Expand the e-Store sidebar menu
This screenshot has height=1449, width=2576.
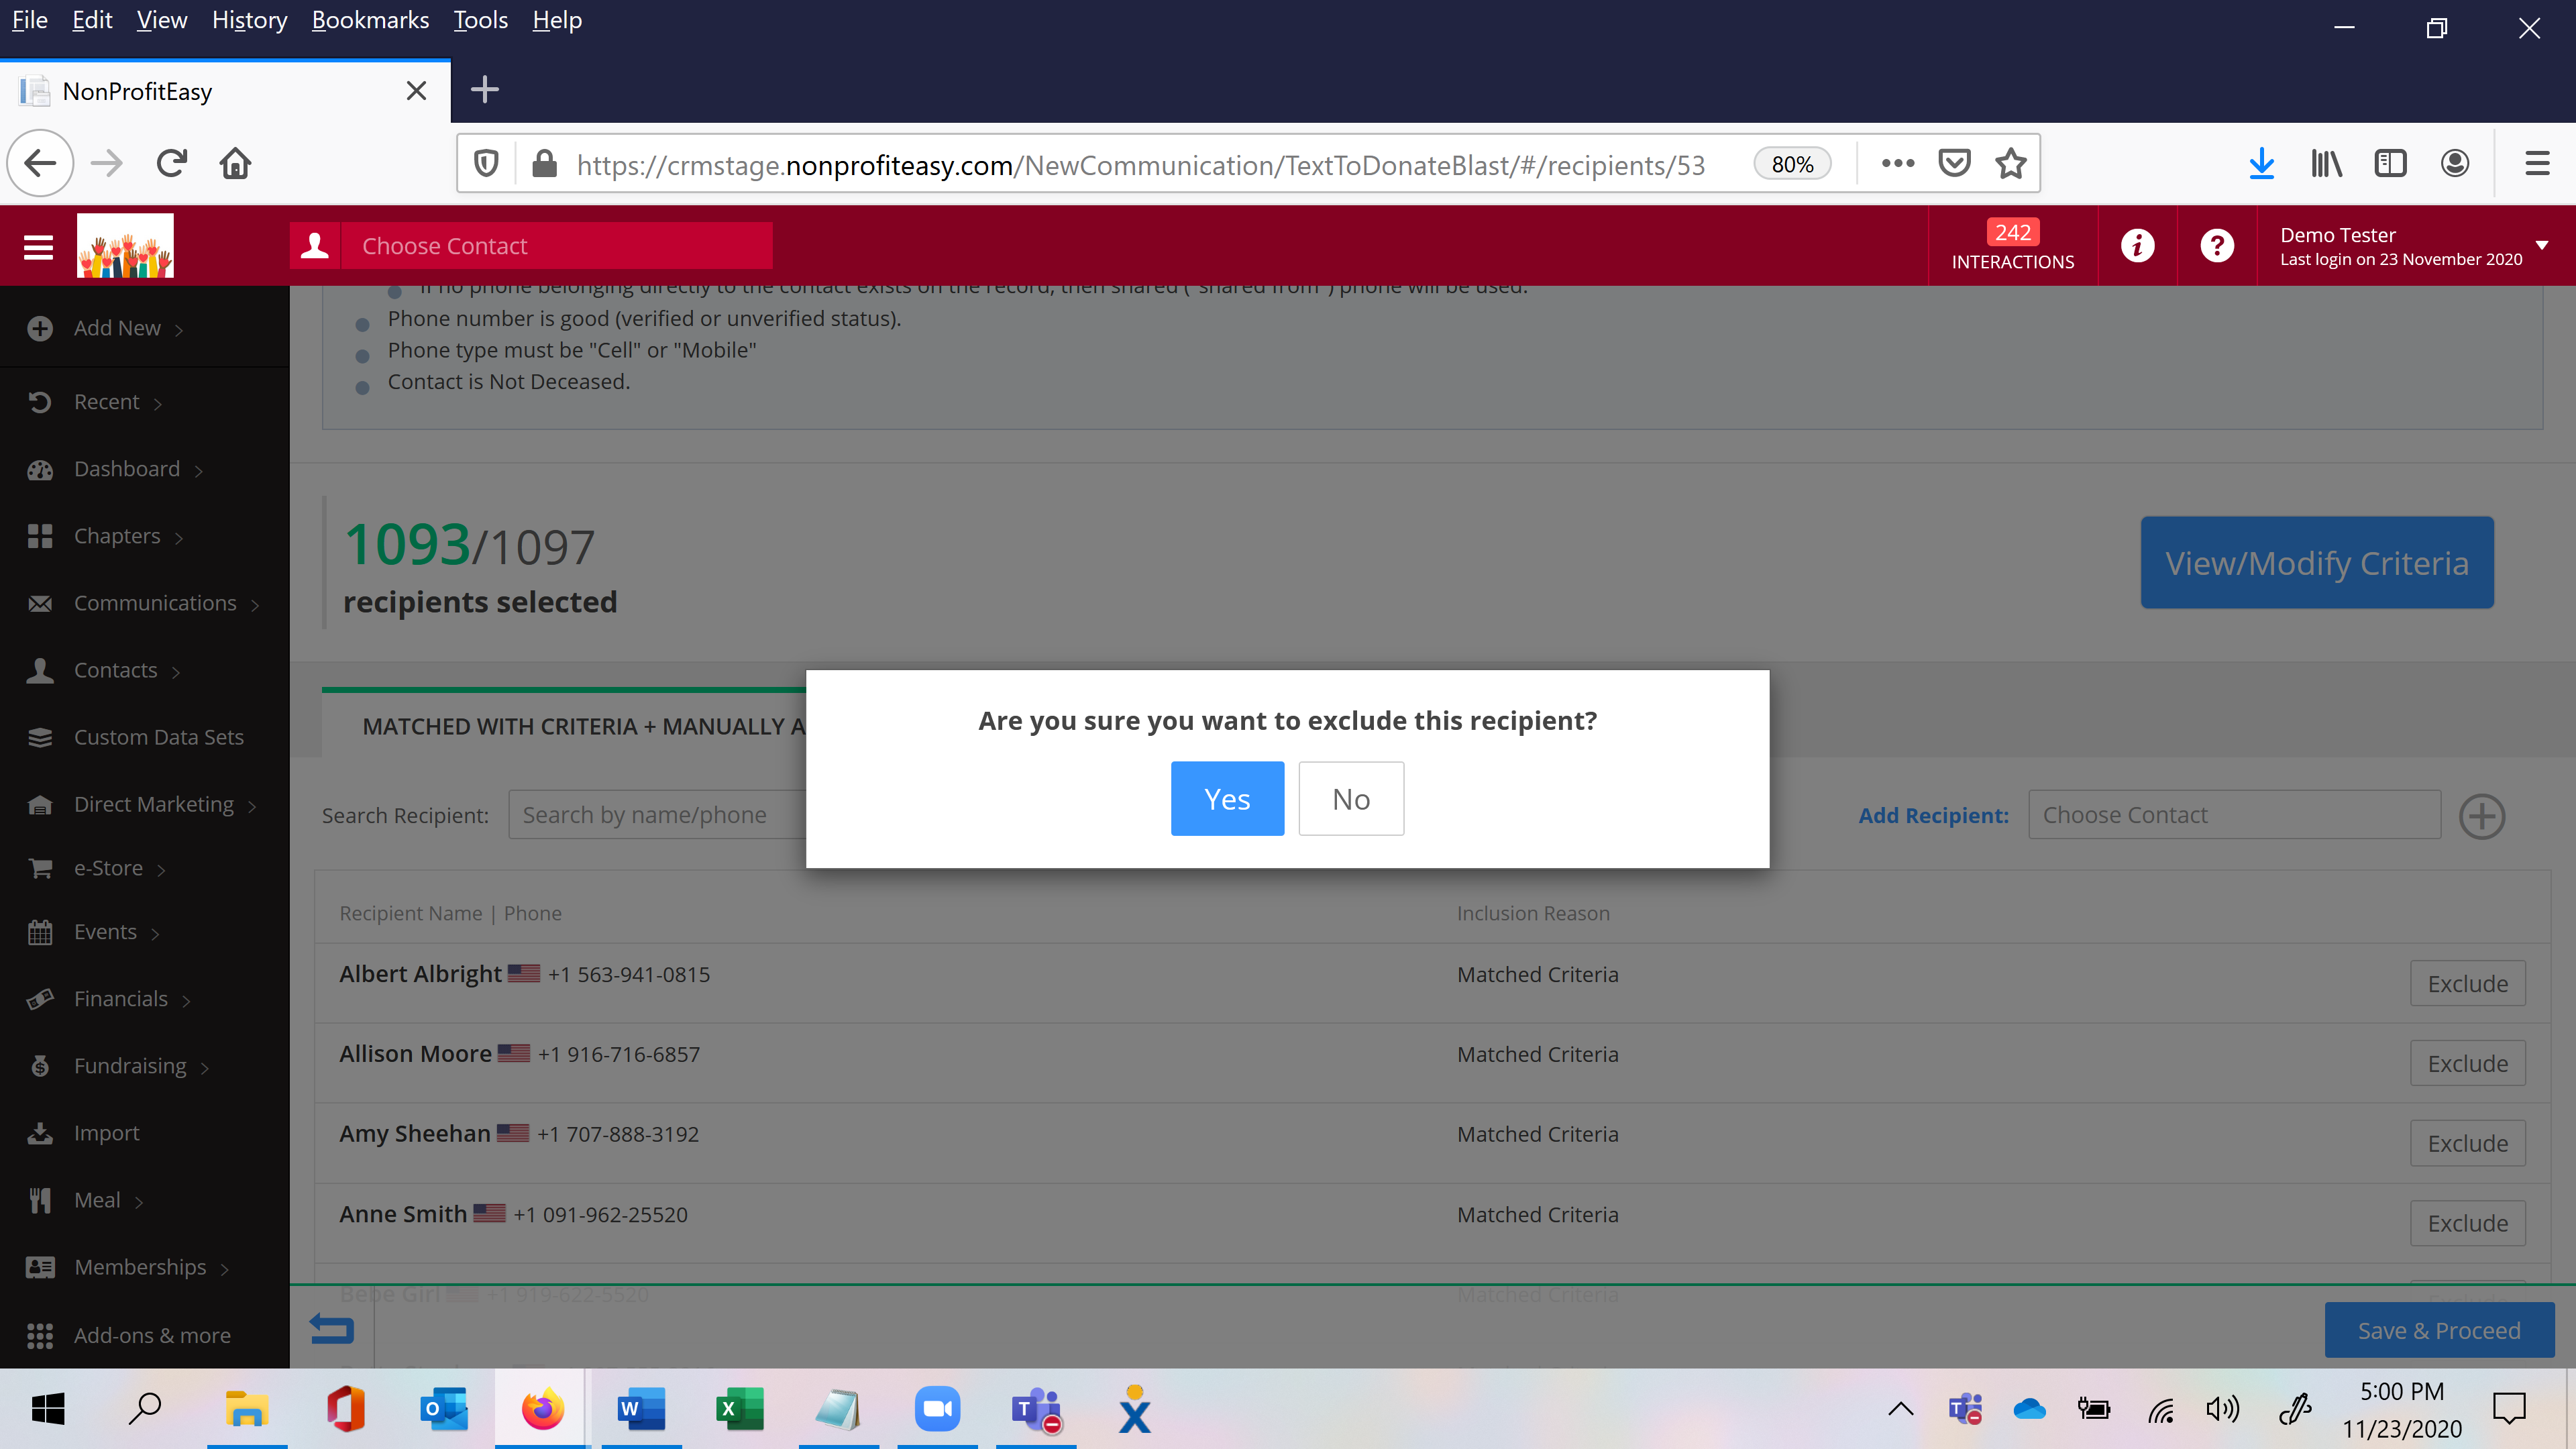[x=108, y=868]
